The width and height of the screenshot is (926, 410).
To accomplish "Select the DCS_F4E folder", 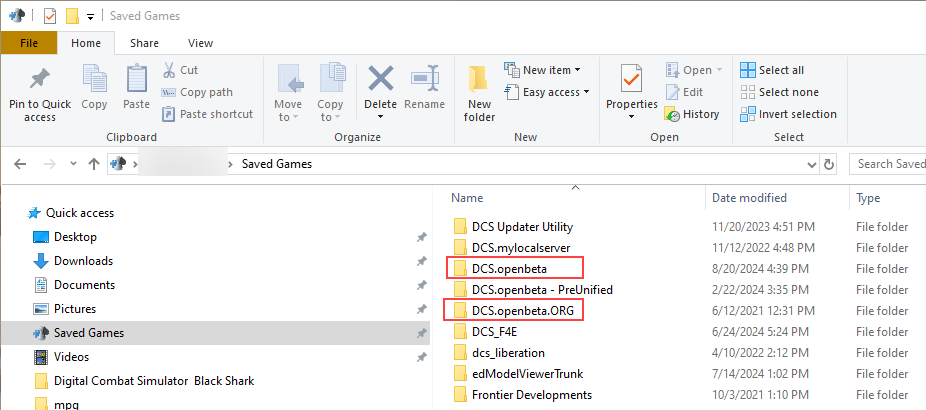I will pos(486,331).
